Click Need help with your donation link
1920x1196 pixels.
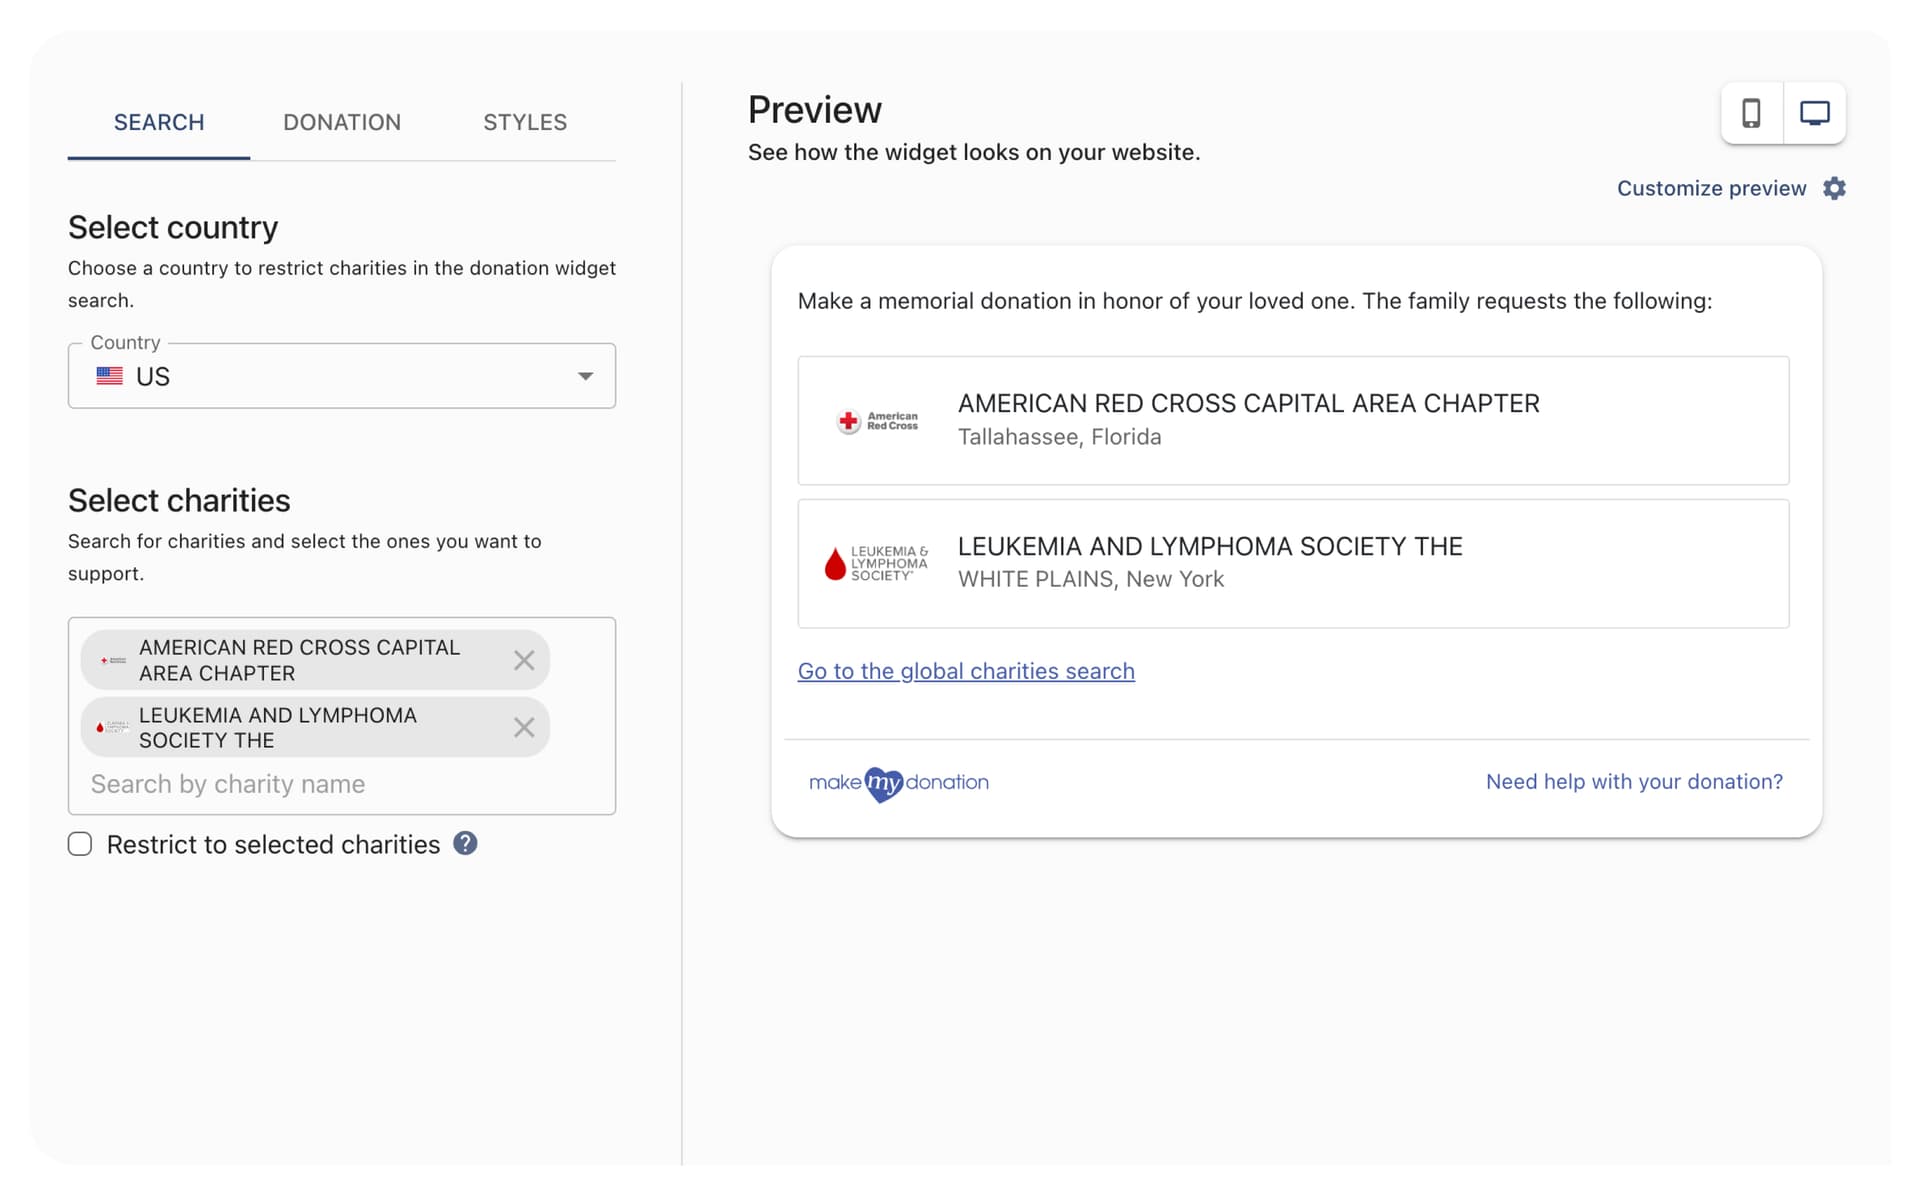[1634, 781]
